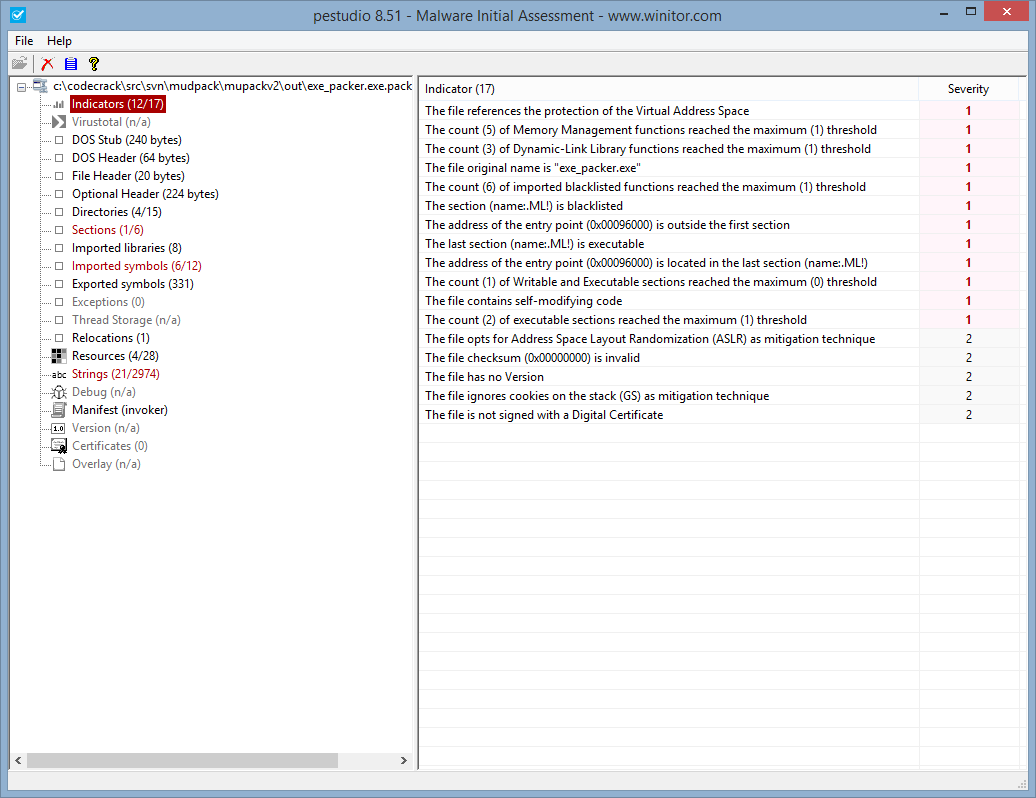The image size is (1036, 798).
Task: Select row 'The section (name:.ML!) is blacklisted'
Action: tap(719, 206)
